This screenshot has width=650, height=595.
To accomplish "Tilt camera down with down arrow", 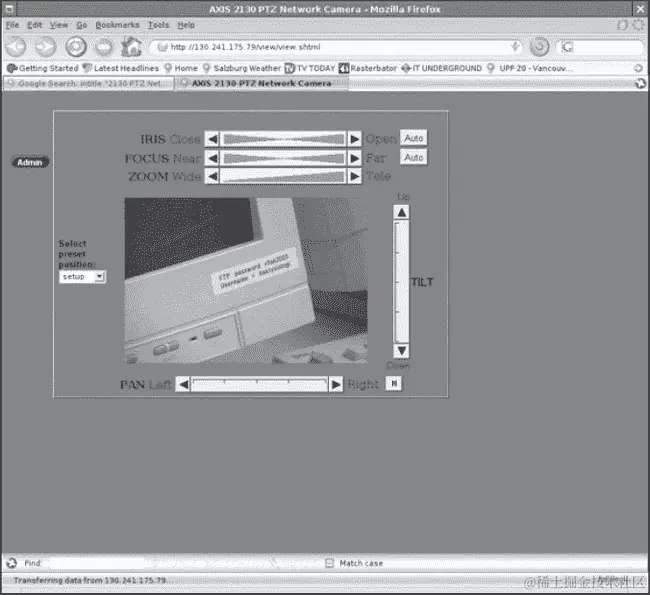I will tap(401, 351).
